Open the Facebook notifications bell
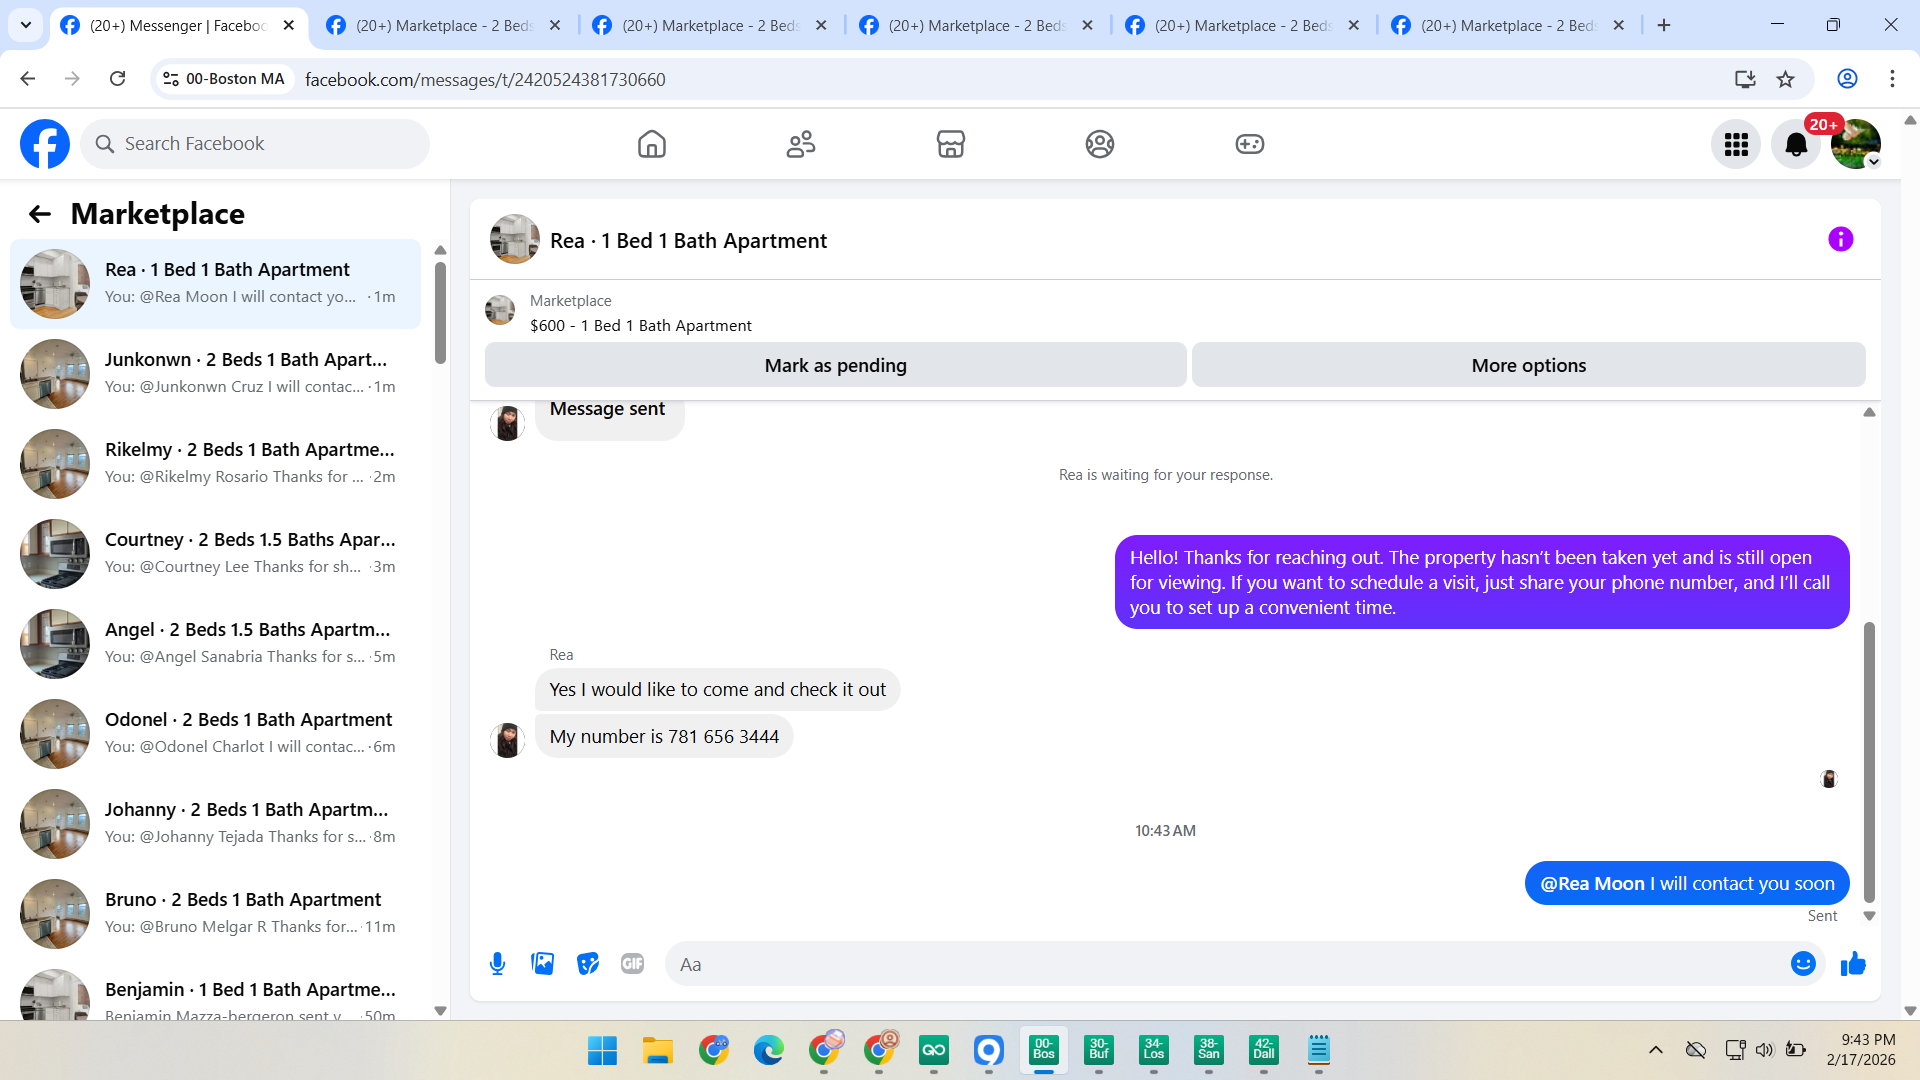 [1796, 145]
